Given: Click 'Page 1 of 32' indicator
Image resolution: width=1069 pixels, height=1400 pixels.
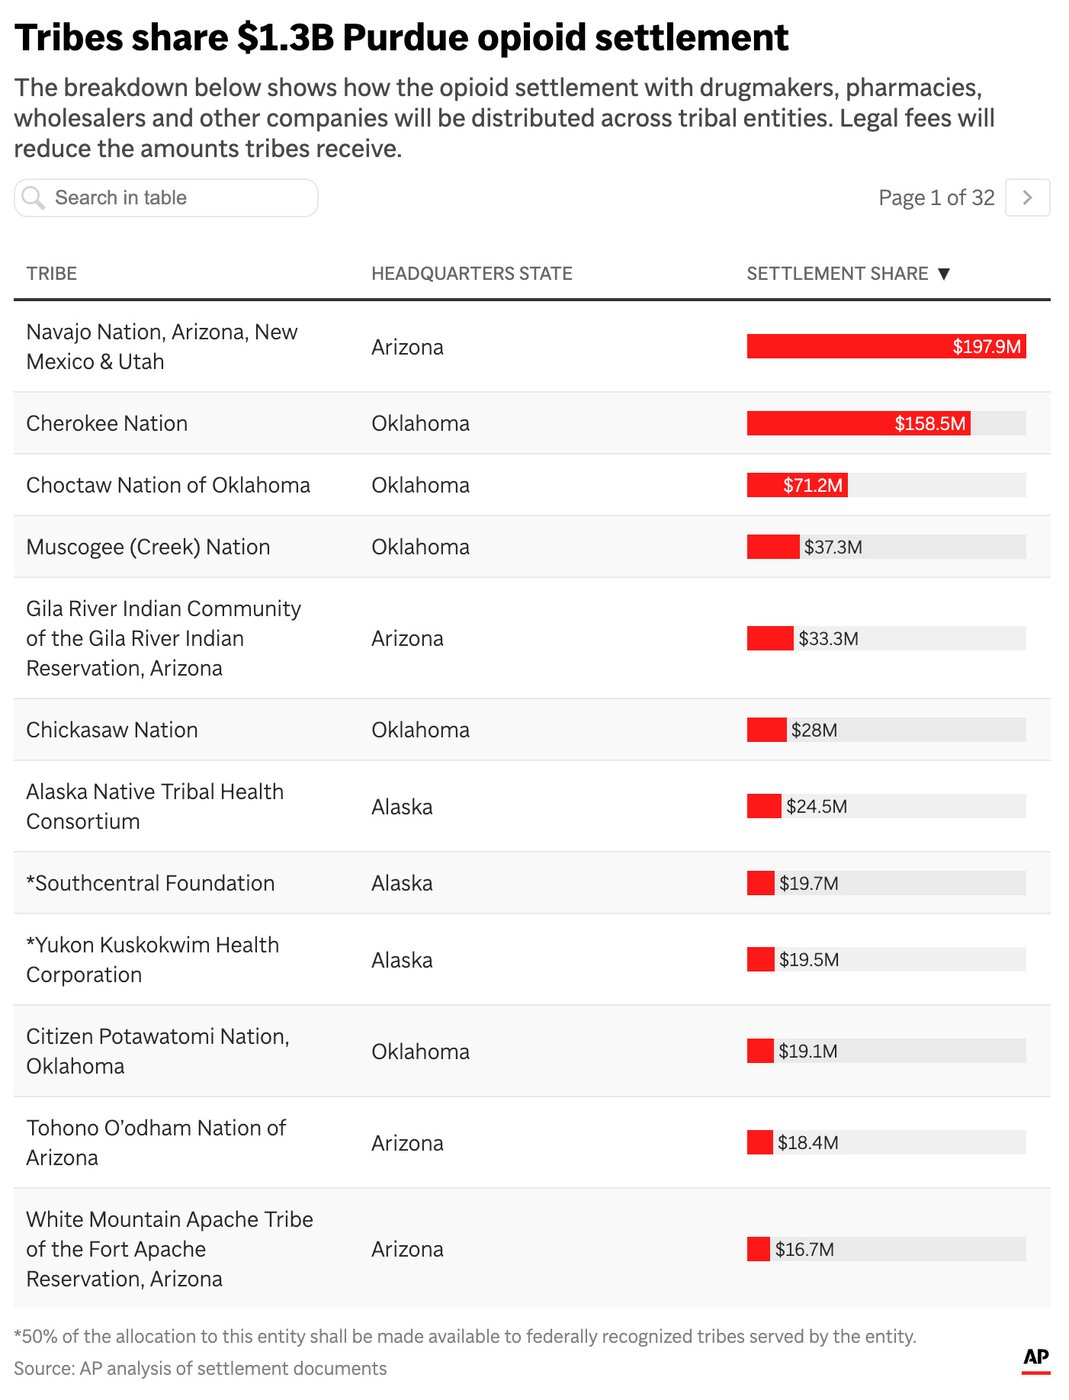Looking at the screenshot, I should pos(936,198).
